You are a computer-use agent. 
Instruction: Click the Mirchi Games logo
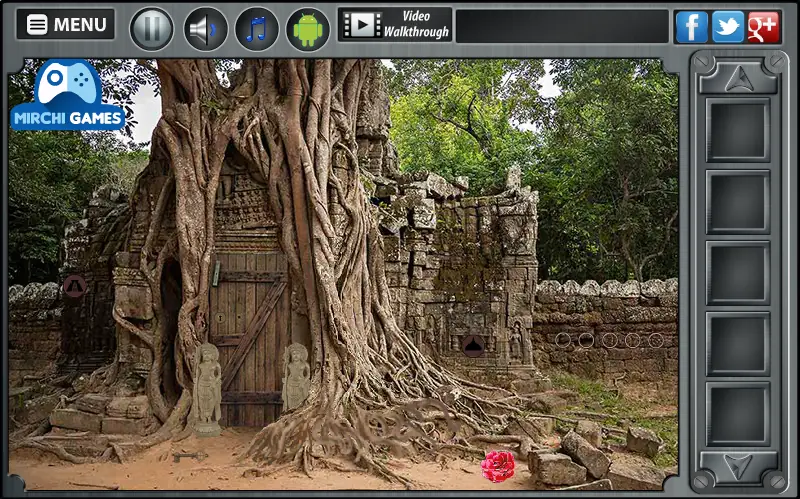click(67, 95)
